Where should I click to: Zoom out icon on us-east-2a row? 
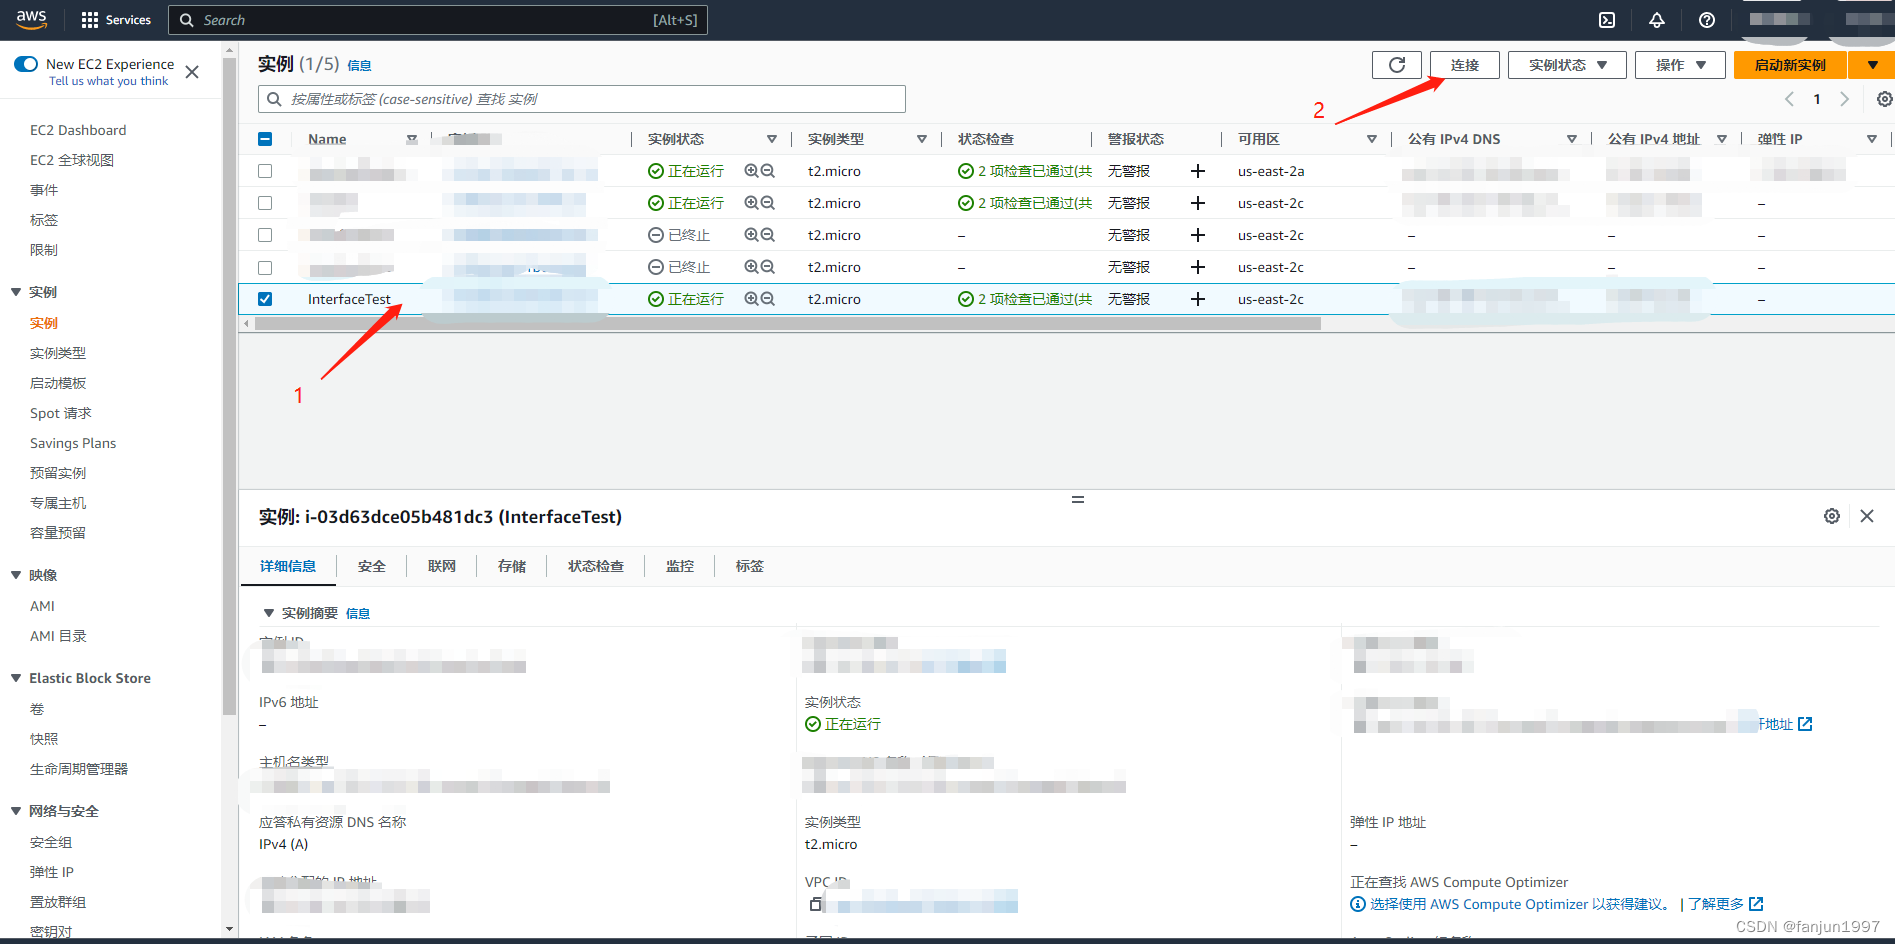(x=768, y=171)
